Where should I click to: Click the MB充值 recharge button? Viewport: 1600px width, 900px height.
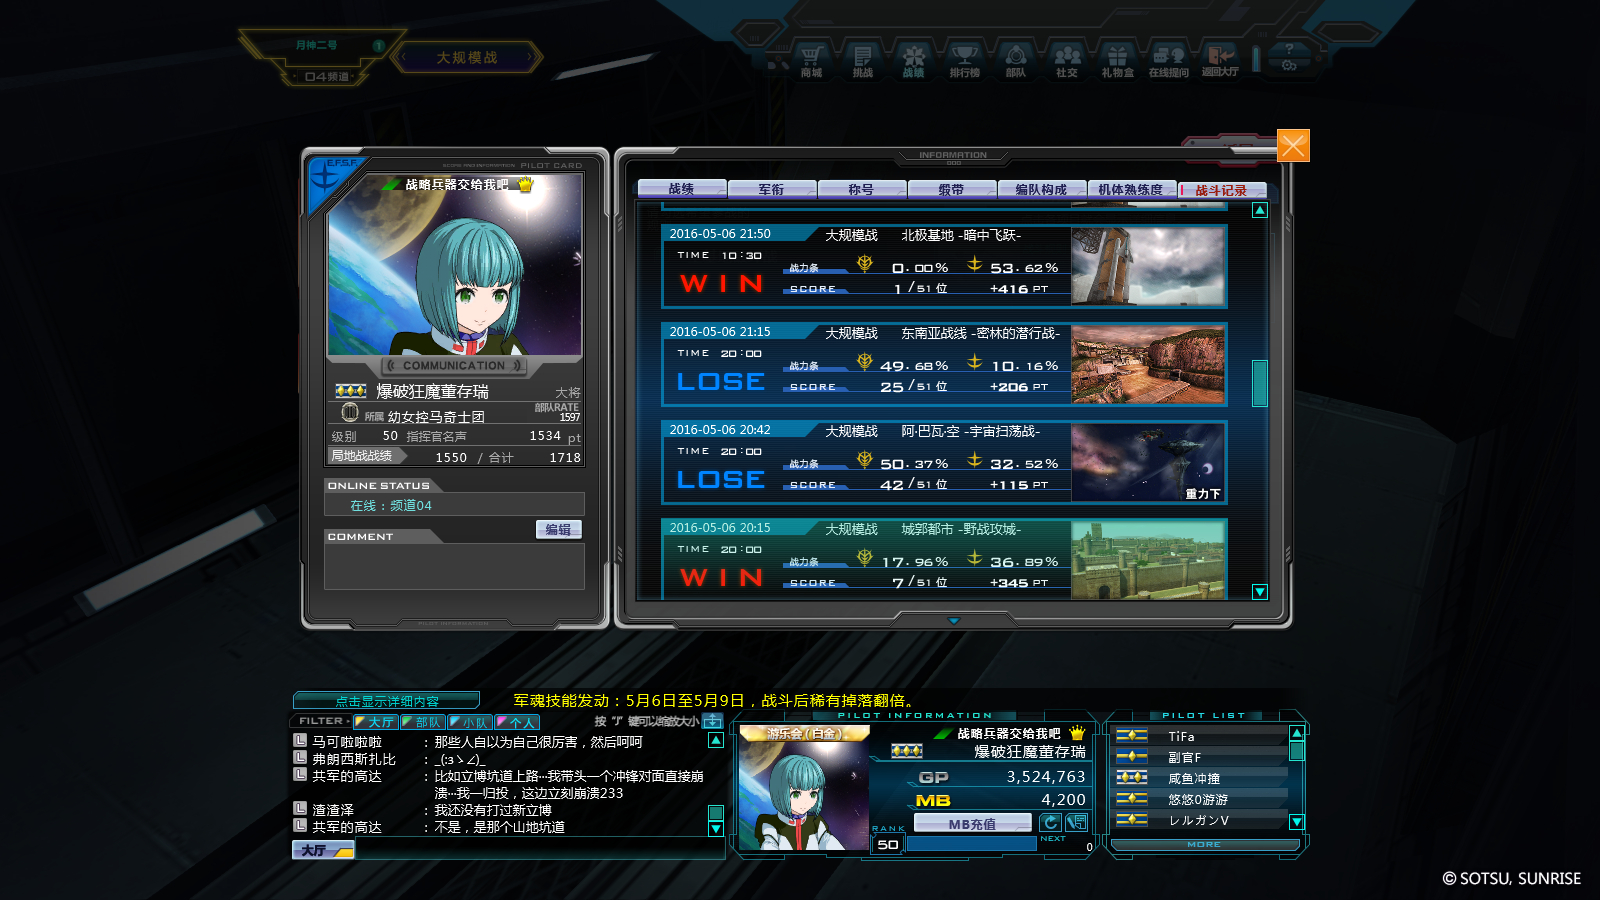(x=972, y=823)
